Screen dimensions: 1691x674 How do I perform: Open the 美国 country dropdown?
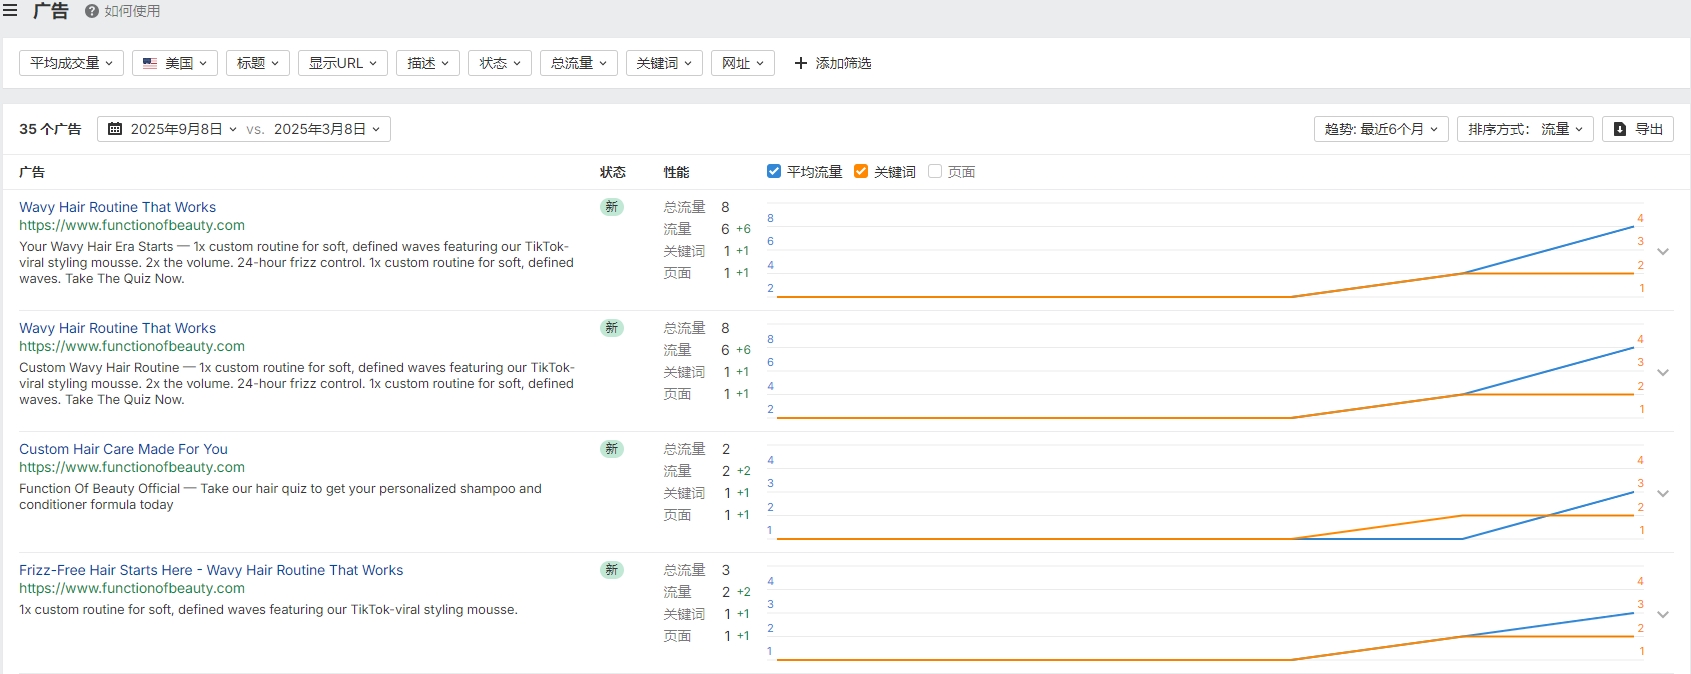coord(175,63)
